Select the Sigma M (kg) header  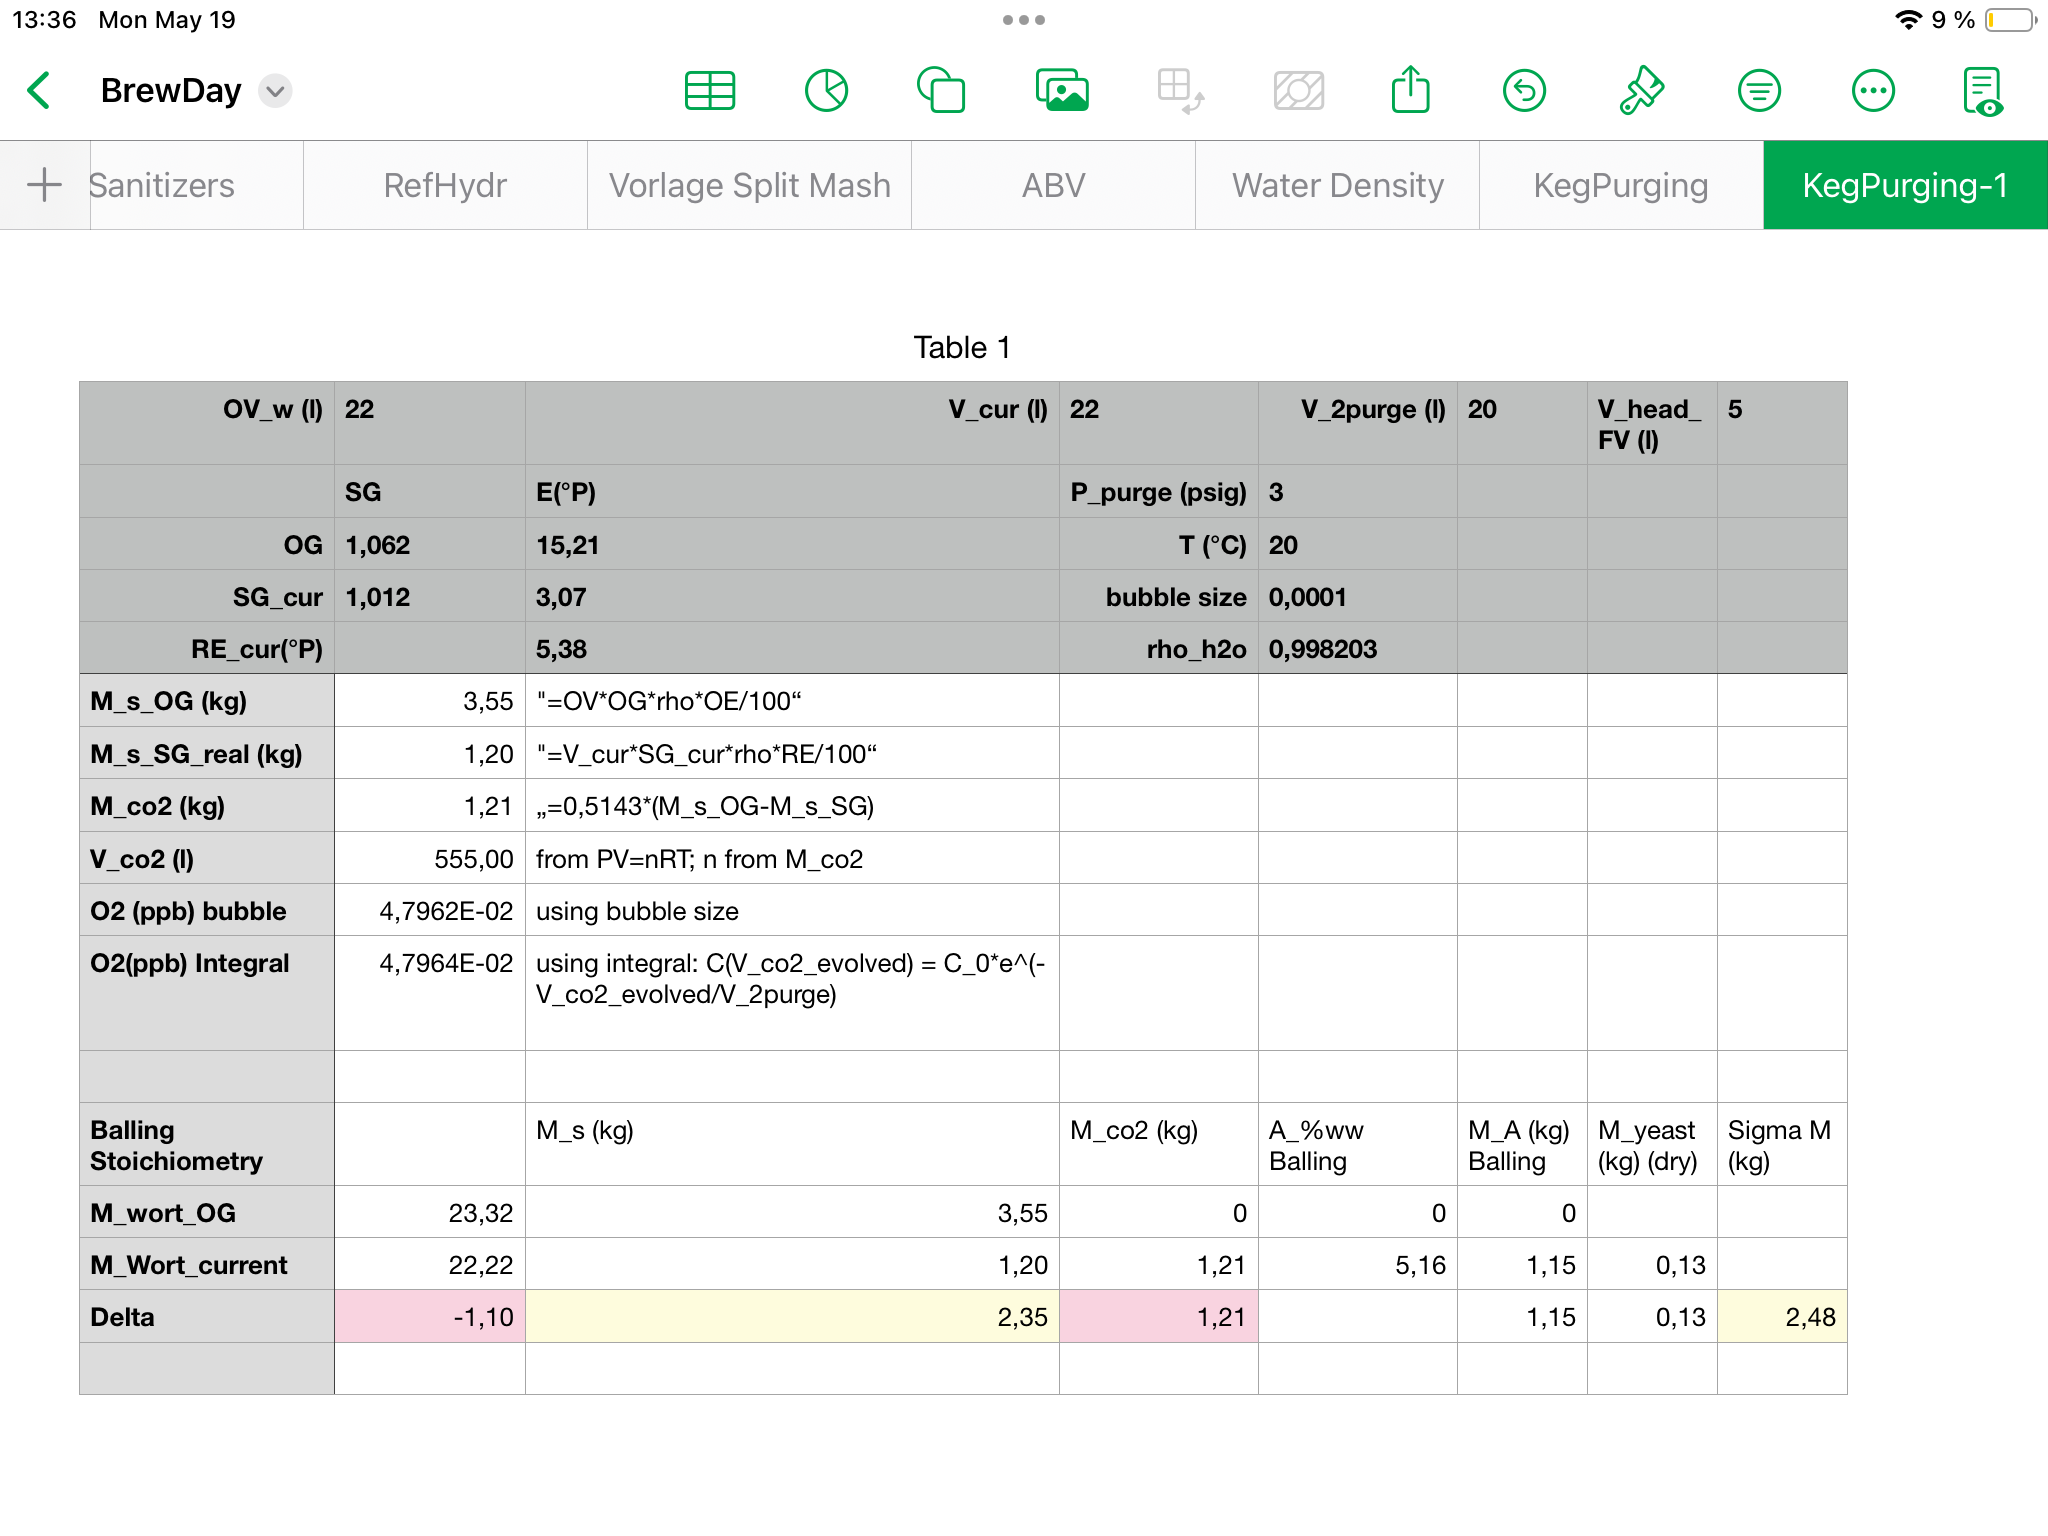[x=1782, y=1145]
